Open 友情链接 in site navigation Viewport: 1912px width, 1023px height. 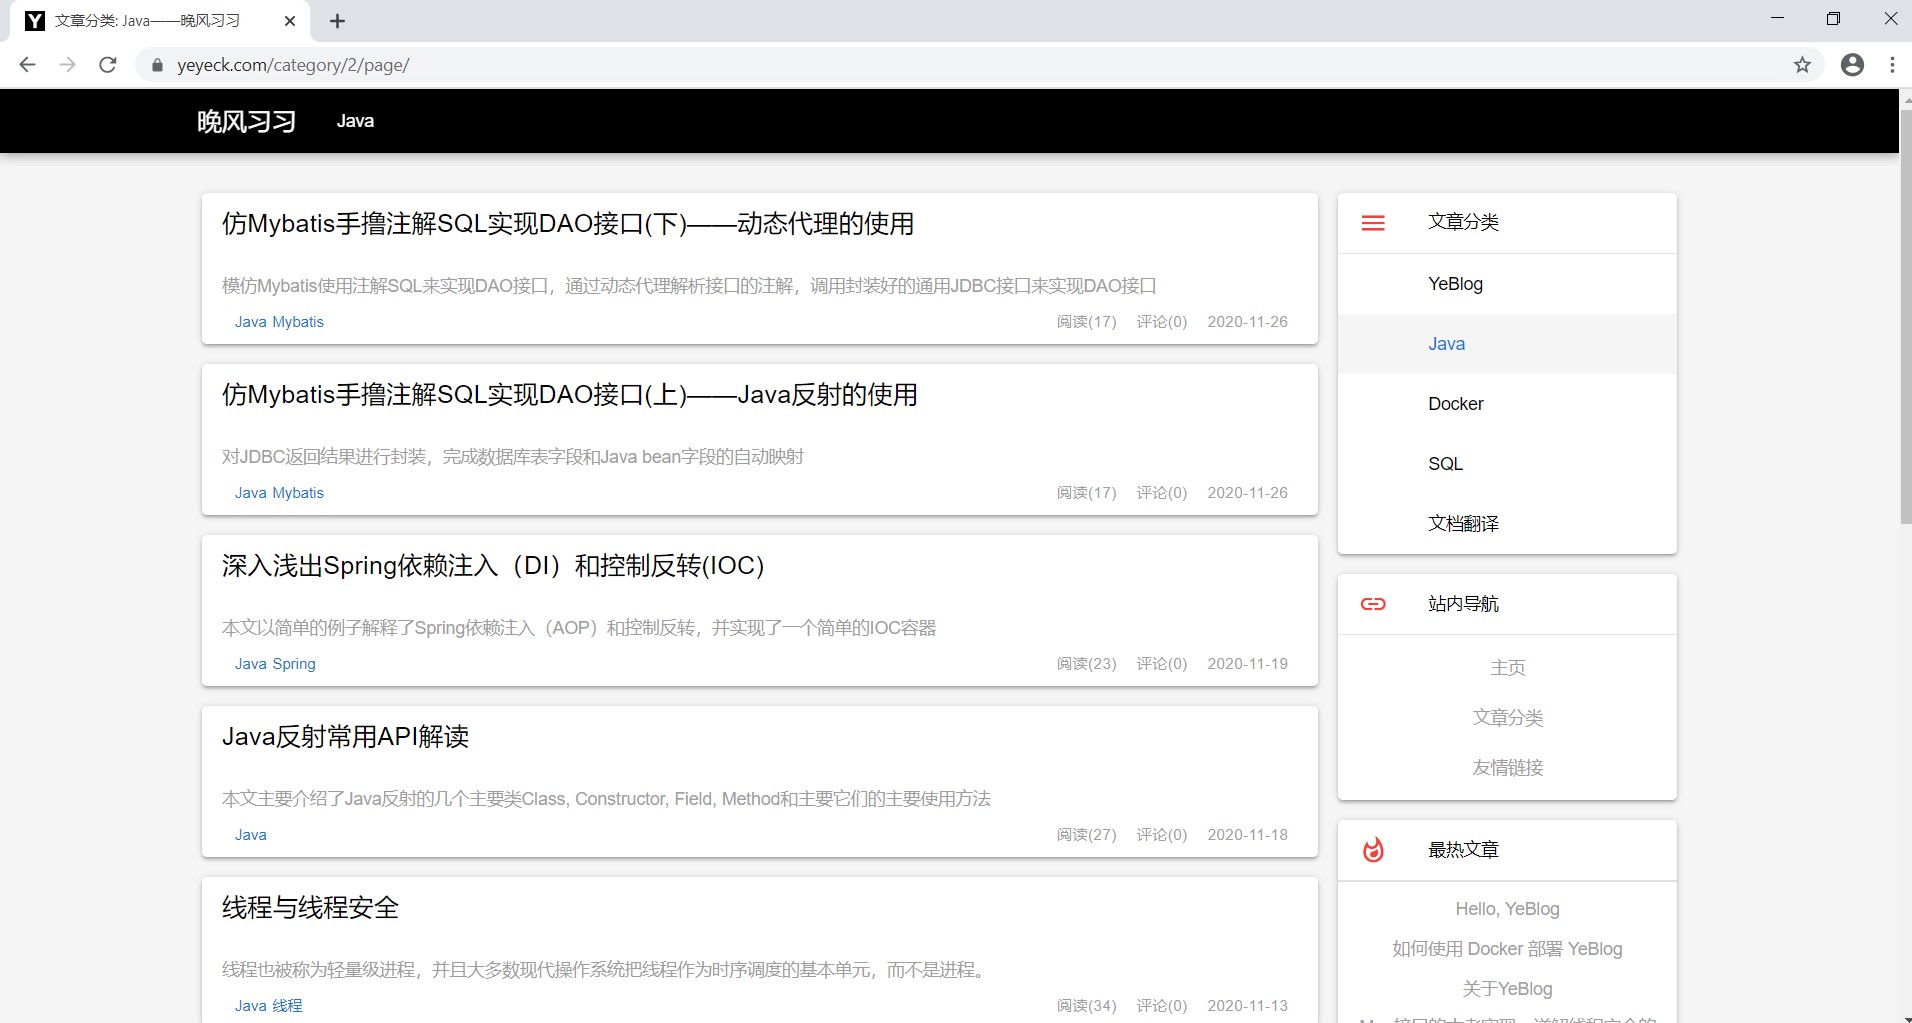[x=1507, y=767]
